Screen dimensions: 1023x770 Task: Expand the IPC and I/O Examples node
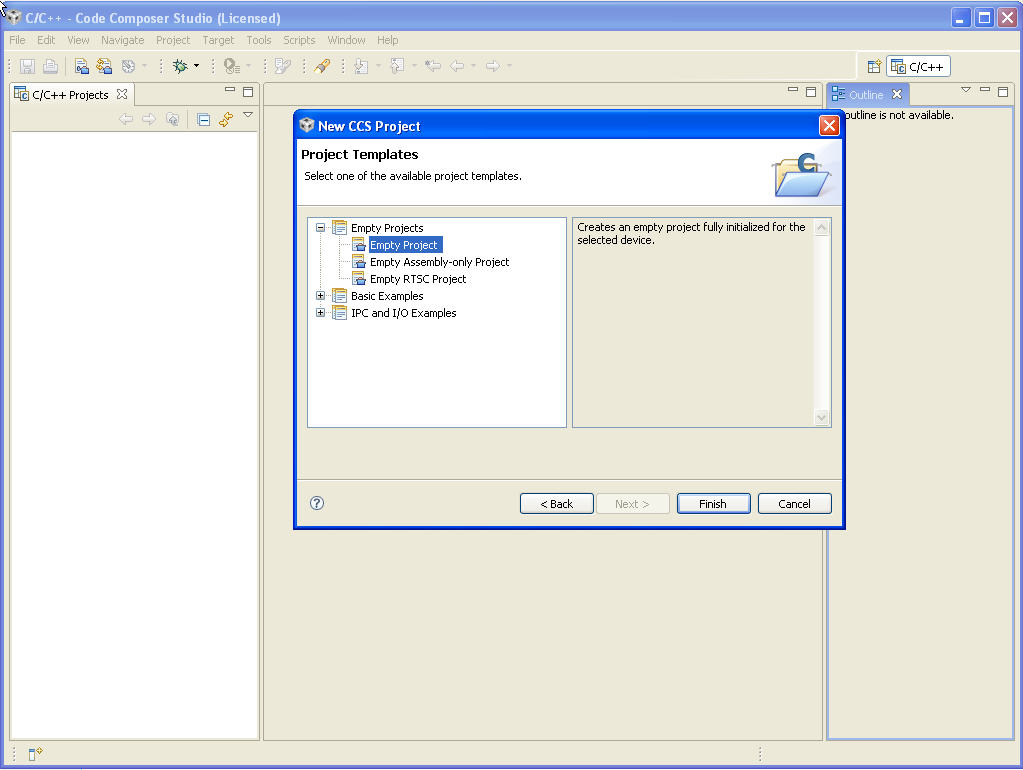pos(320,312)
